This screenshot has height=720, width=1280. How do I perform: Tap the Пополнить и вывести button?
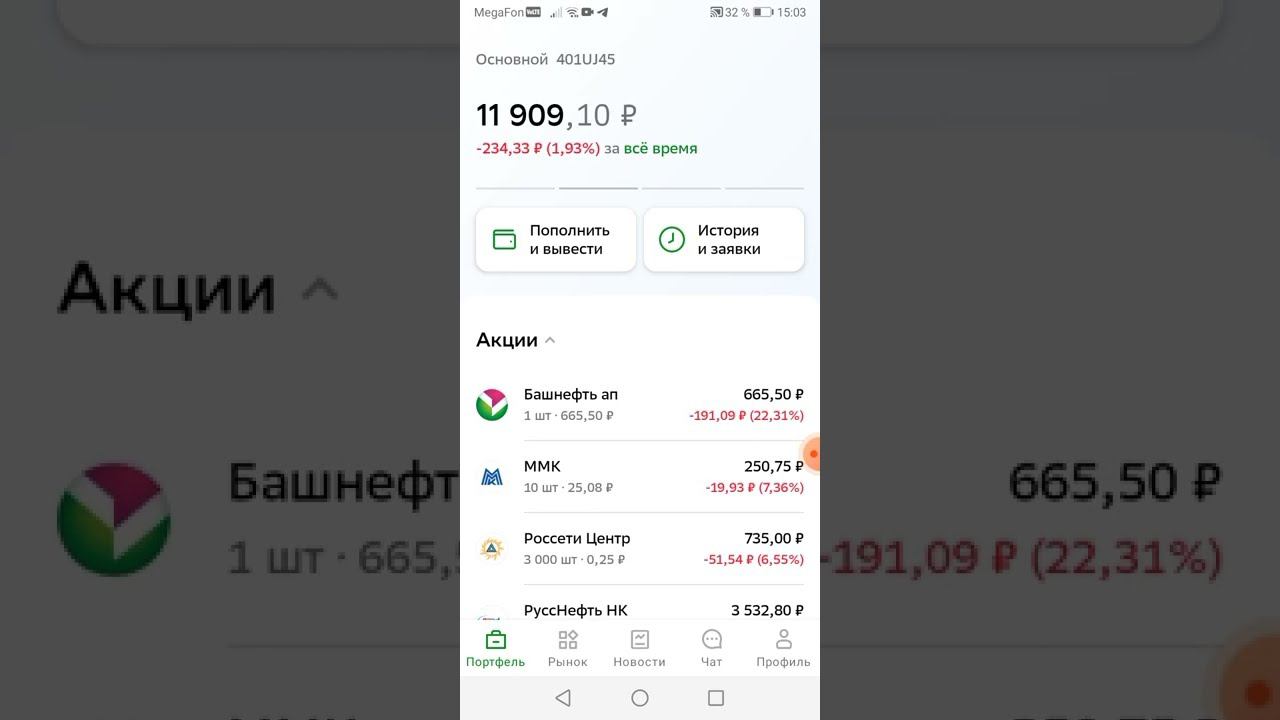(556, 240)
